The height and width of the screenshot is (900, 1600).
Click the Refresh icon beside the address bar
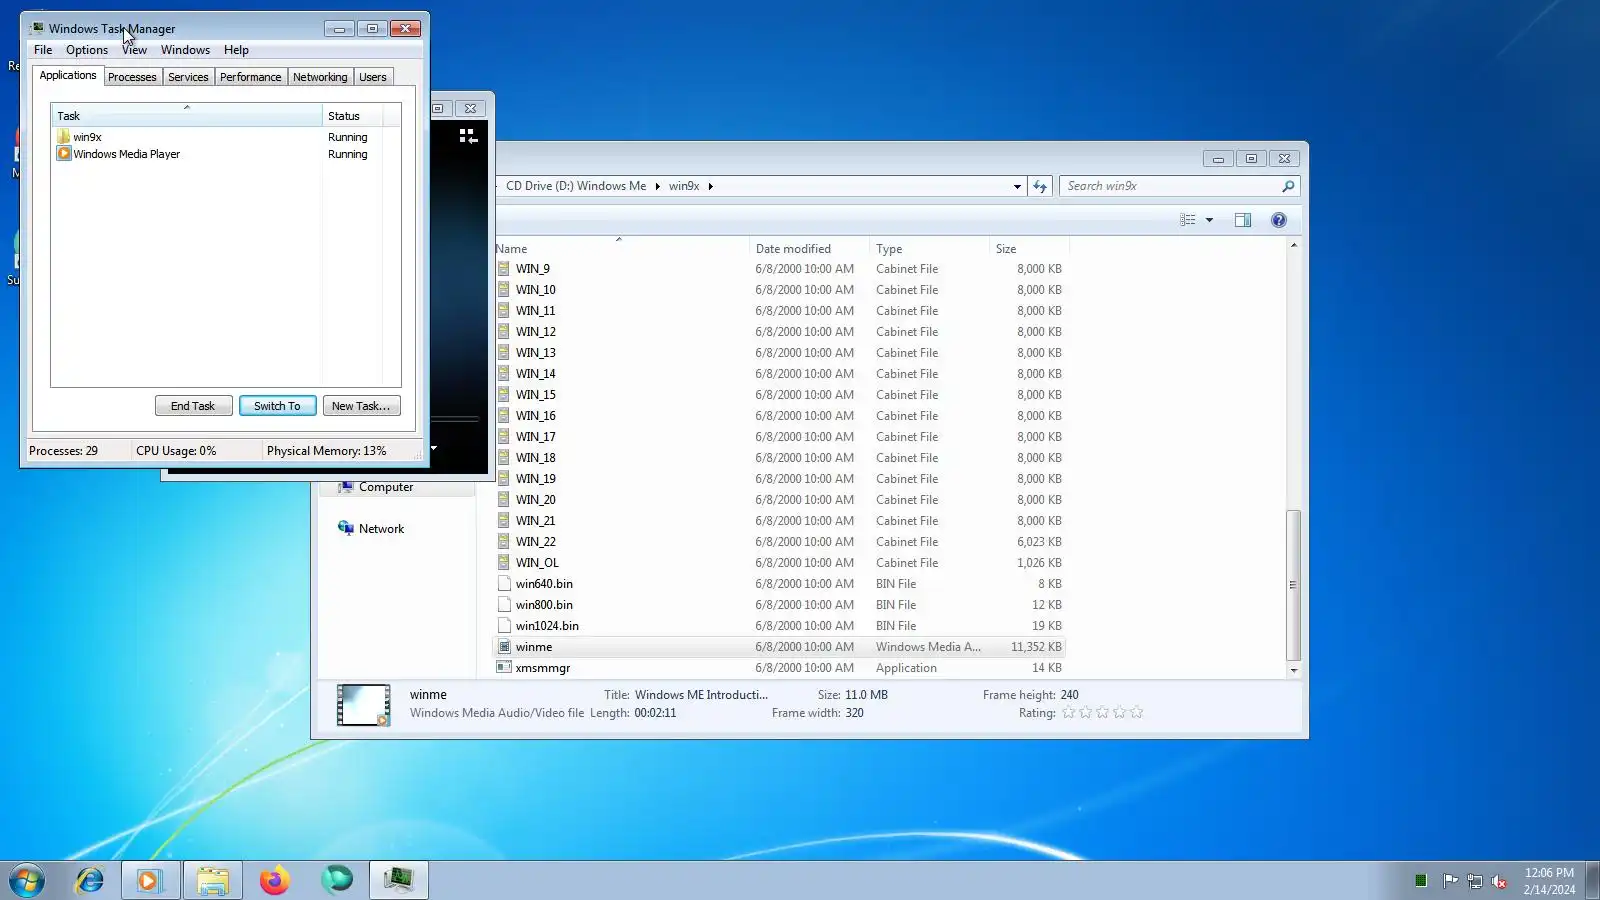(1040, 186)
